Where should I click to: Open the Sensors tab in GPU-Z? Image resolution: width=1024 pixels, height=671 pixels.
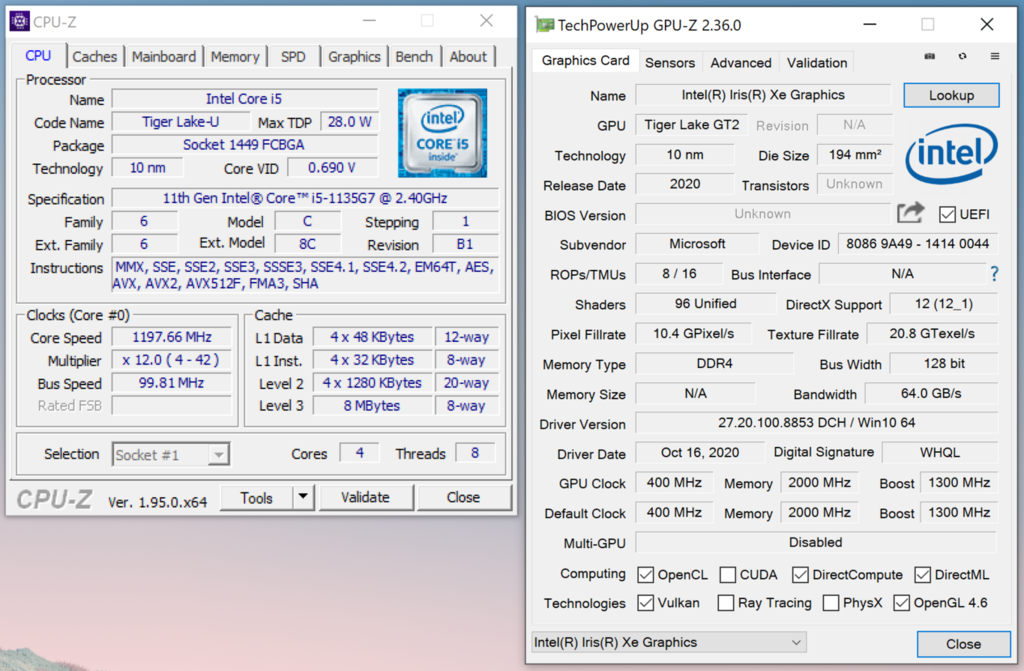point(669,62)
